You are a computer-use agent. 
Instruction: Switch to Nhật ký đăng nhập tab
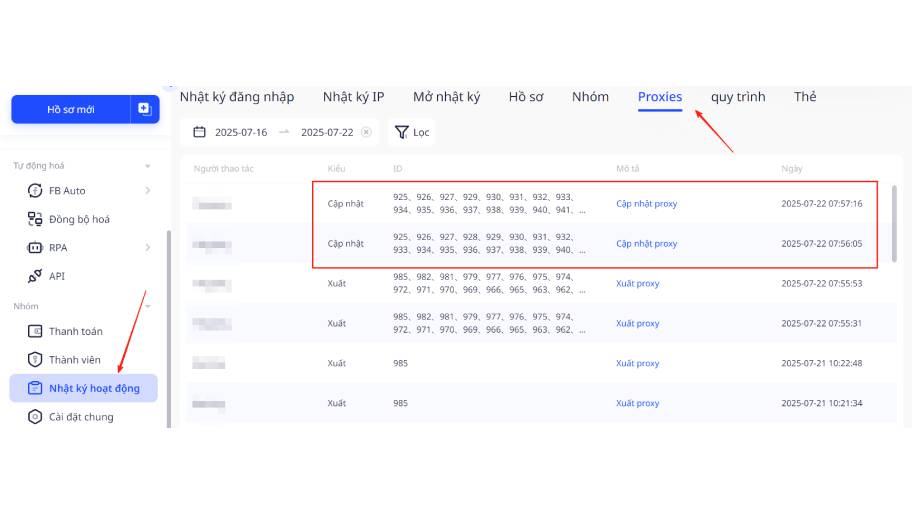237,97
